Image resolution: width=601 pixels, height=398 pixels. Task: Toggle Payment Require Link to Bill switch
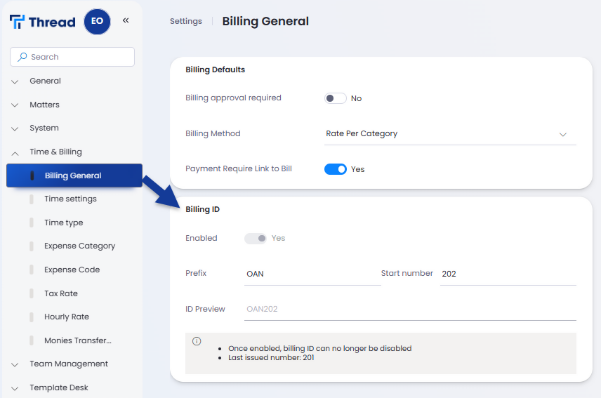coord(335,169)
